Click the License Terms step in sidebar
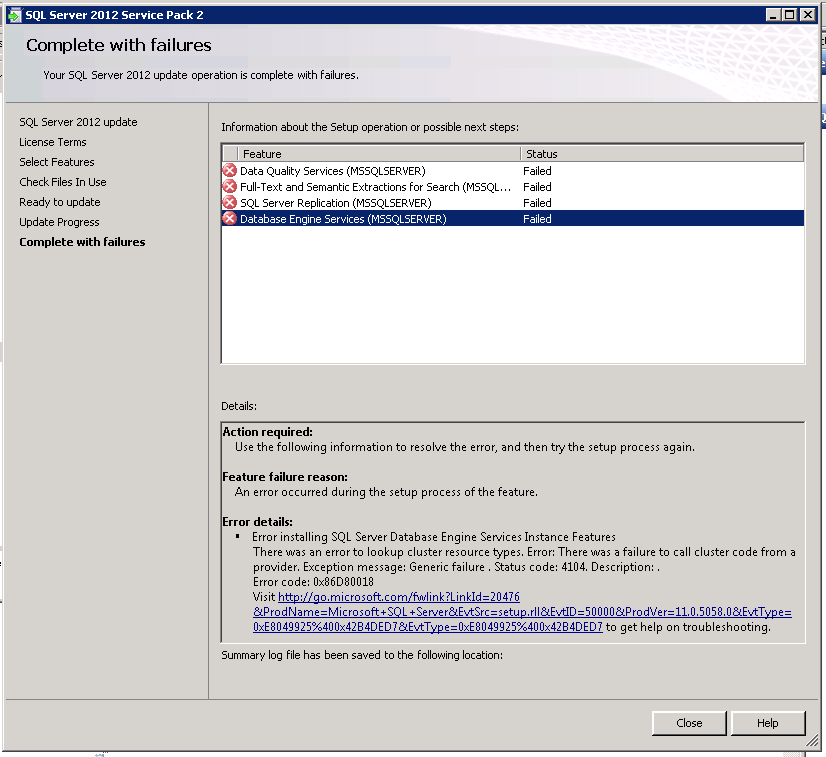Viewport: 826px width, 757px height. (x=53, y=142)
